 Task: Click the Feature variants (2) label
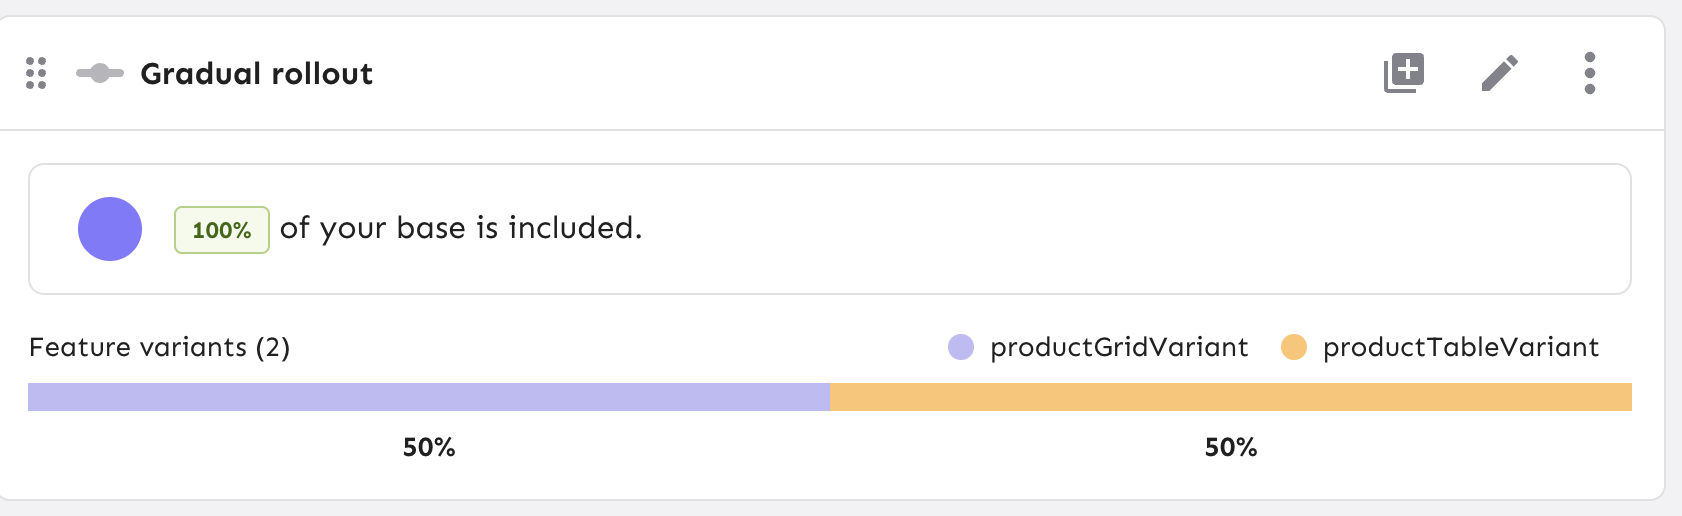(x=160, y=347)
